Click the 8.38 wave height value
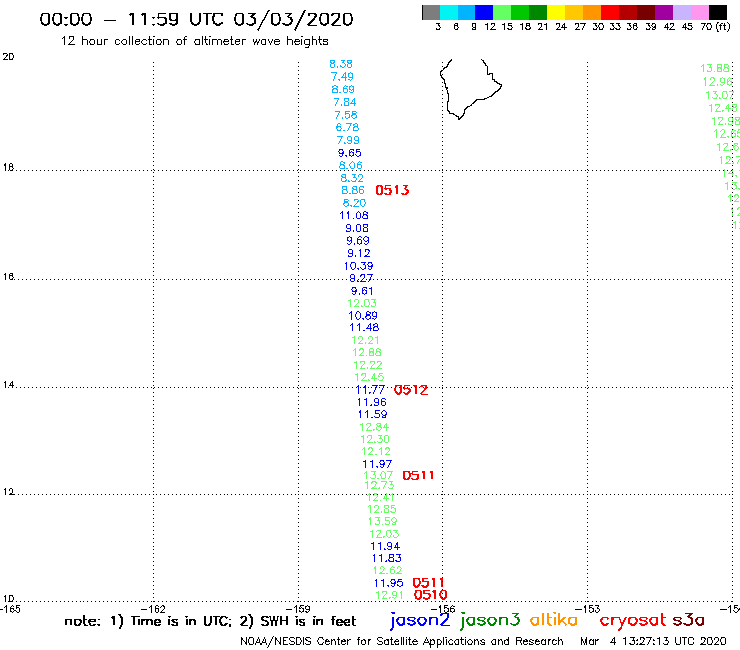740x650 pixels. [341, 64]
